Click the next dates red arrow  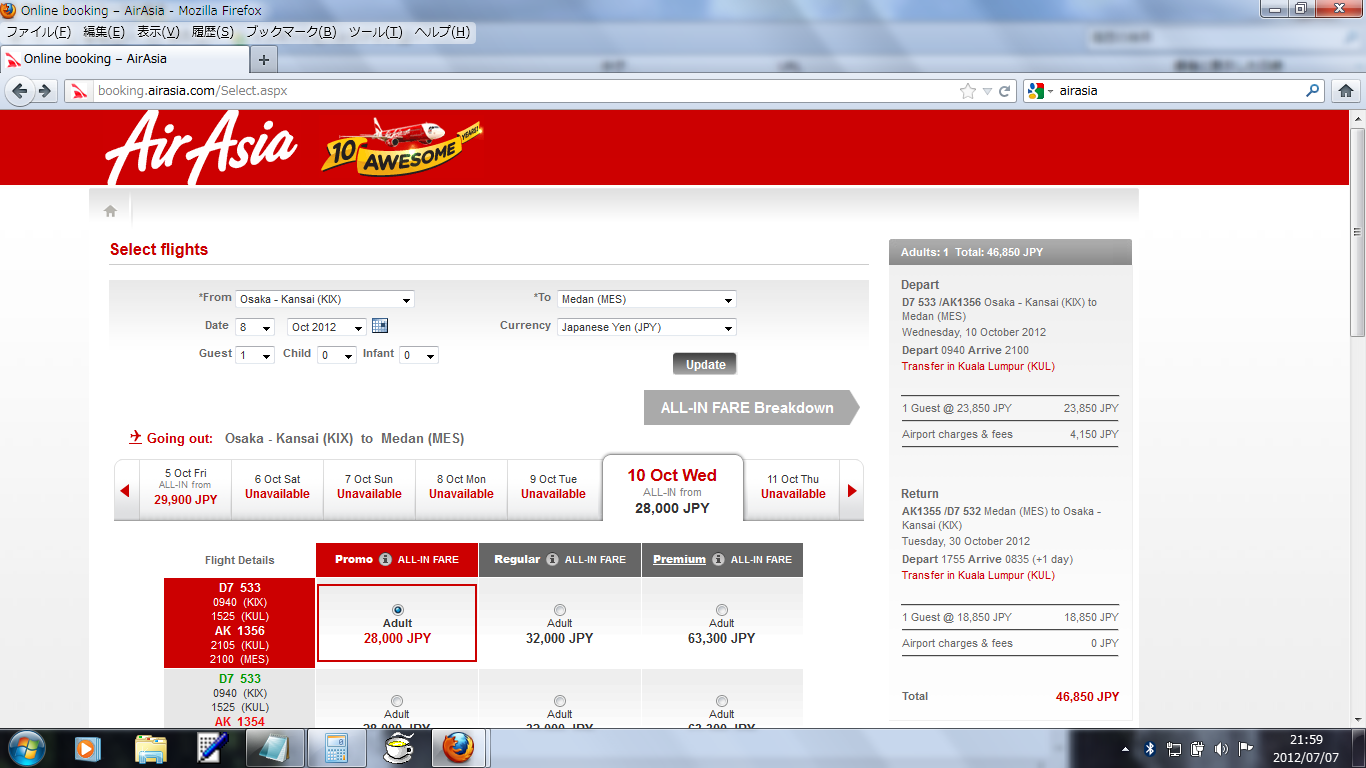click(x=852, y=490)
